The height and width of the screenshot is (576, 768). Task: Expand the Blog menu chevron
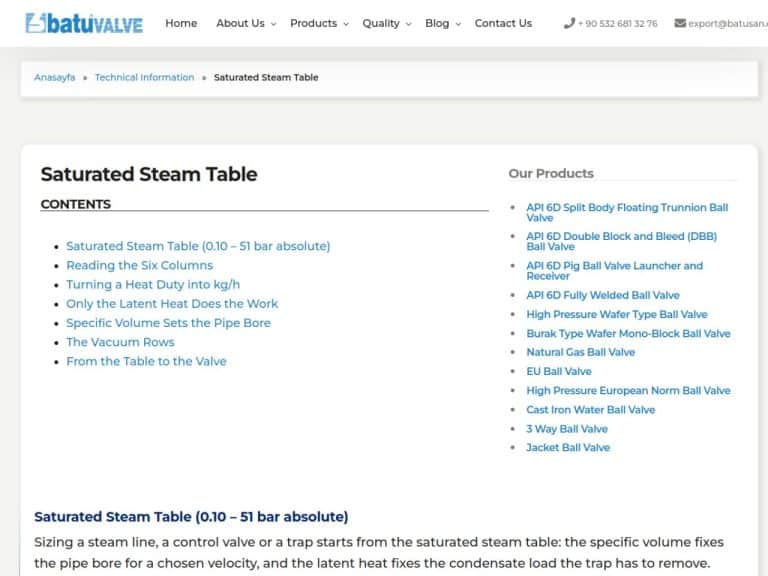click(458, 24)
